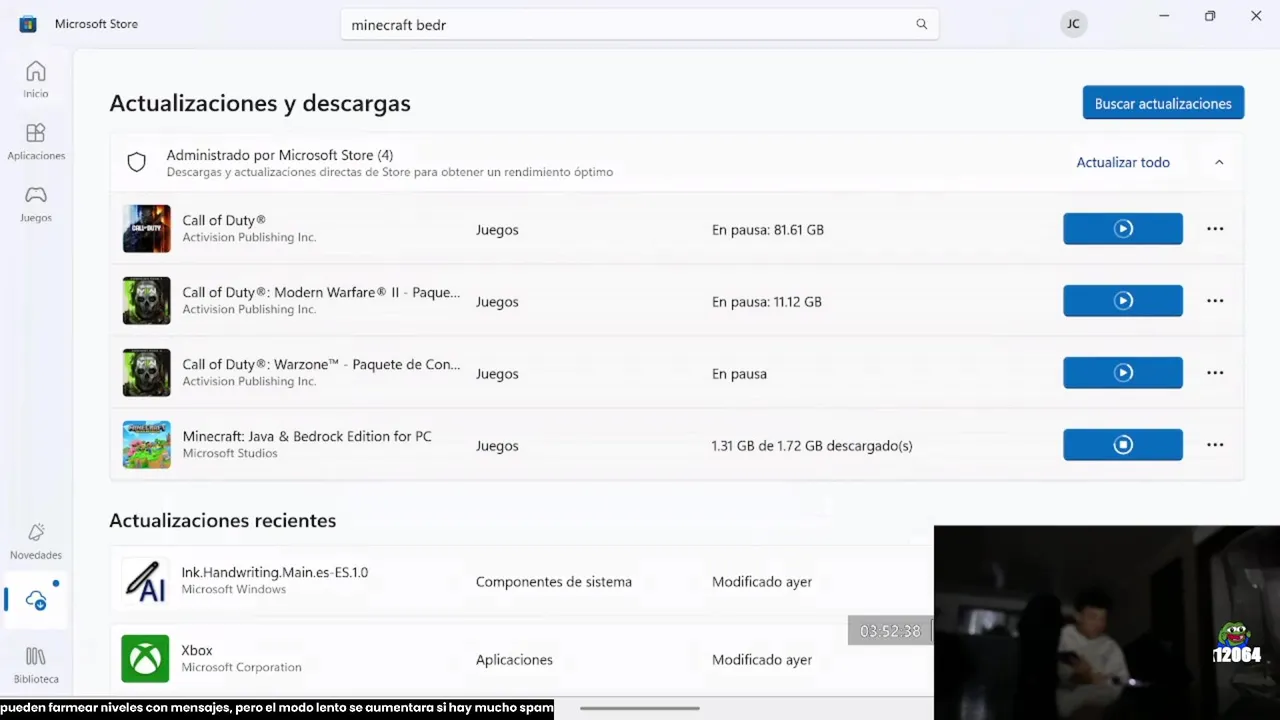Click 'Microsoft Studios' publisher text
Screen dimensions: 1280x720
[x=230, y=453]
